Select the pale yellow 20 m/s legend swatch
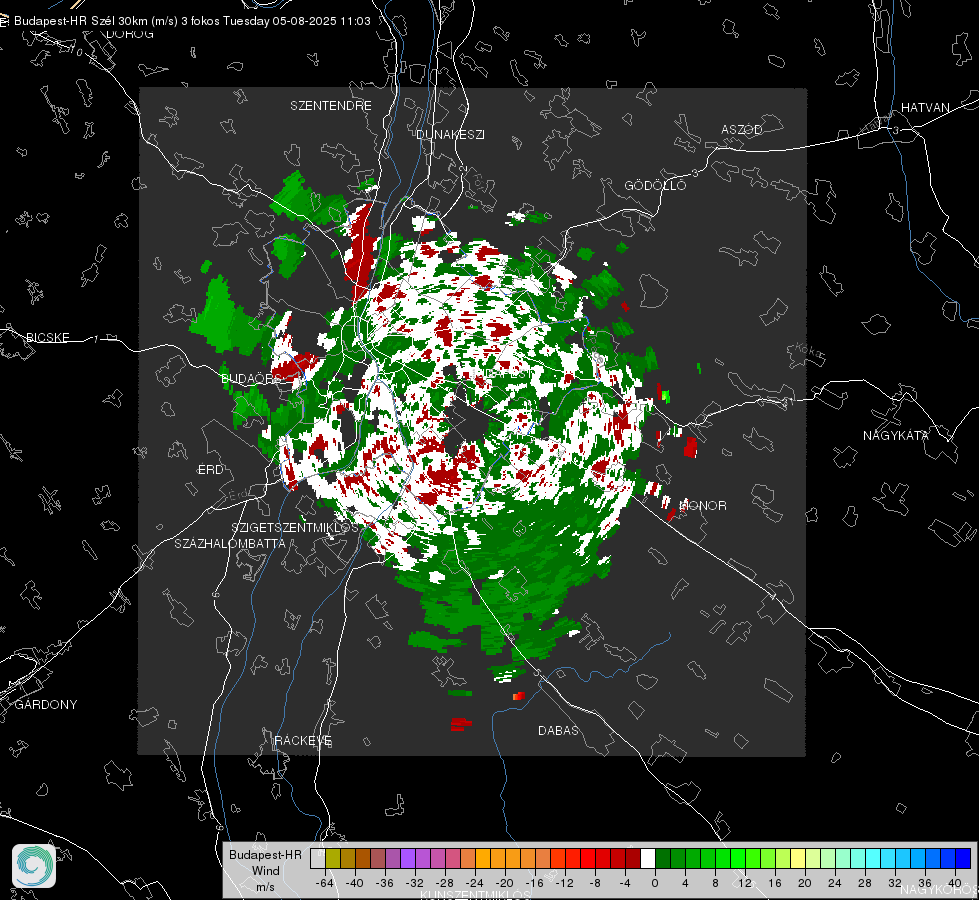This screenshot has height=900, width=979. click(799, 859)
